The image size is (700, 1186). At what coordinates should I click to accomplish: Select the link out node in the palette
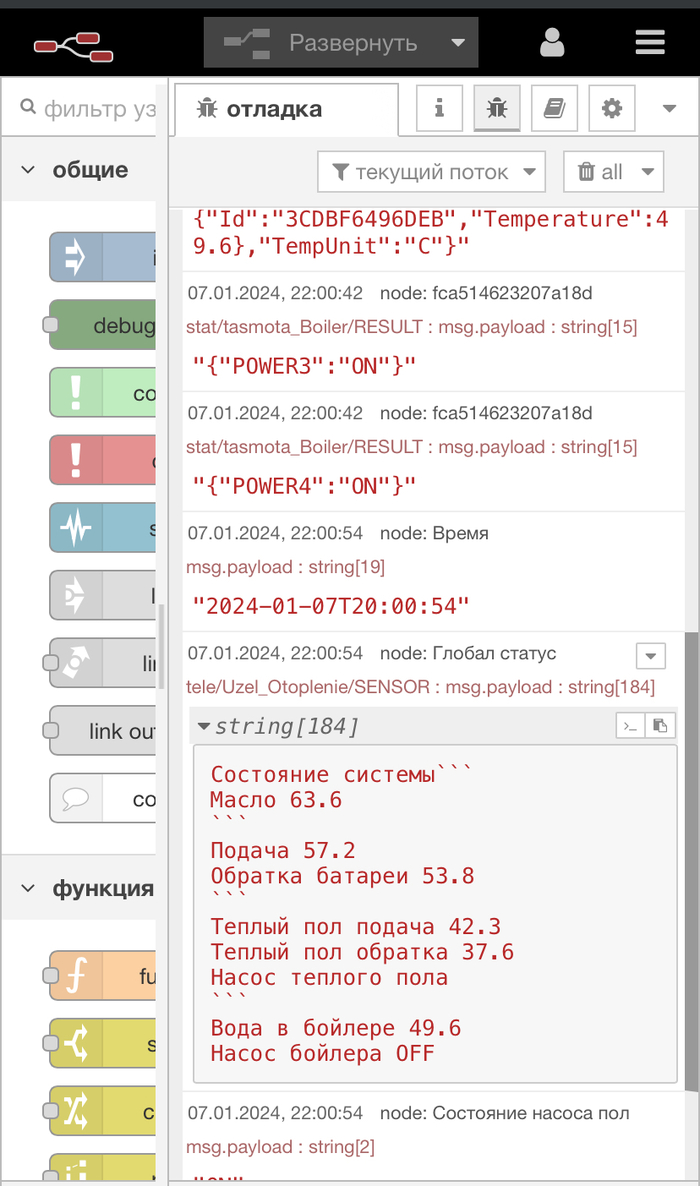tap(103, 731)
